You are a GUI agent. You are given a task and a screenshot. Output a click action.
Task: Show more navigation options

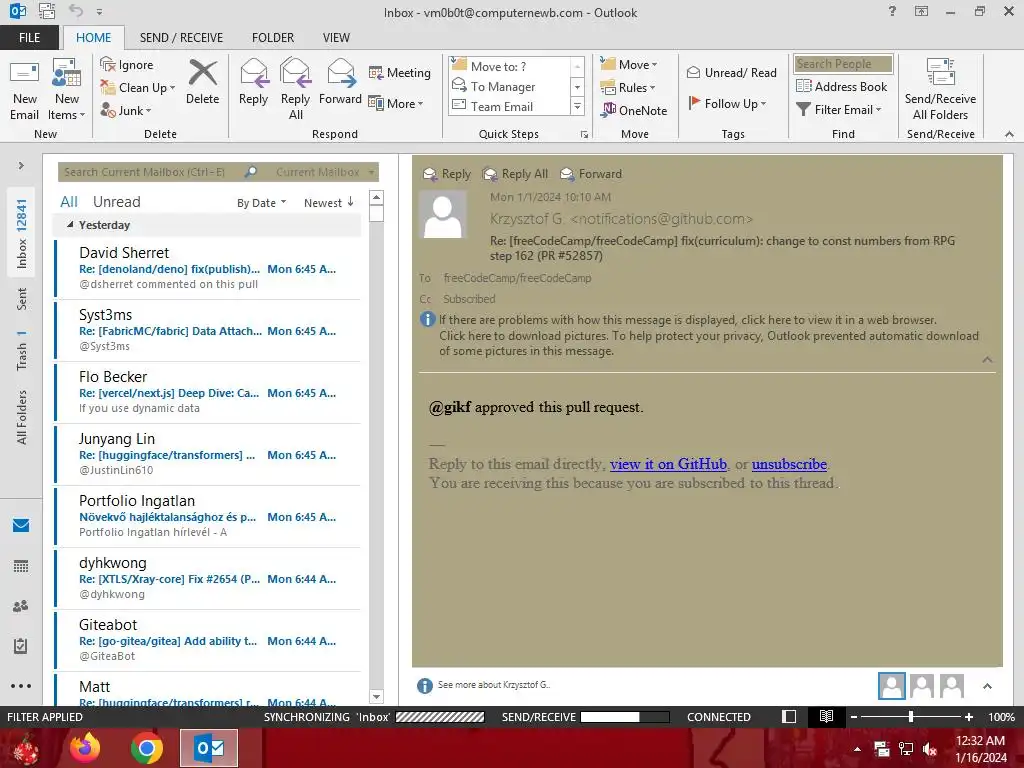point(21,686)
